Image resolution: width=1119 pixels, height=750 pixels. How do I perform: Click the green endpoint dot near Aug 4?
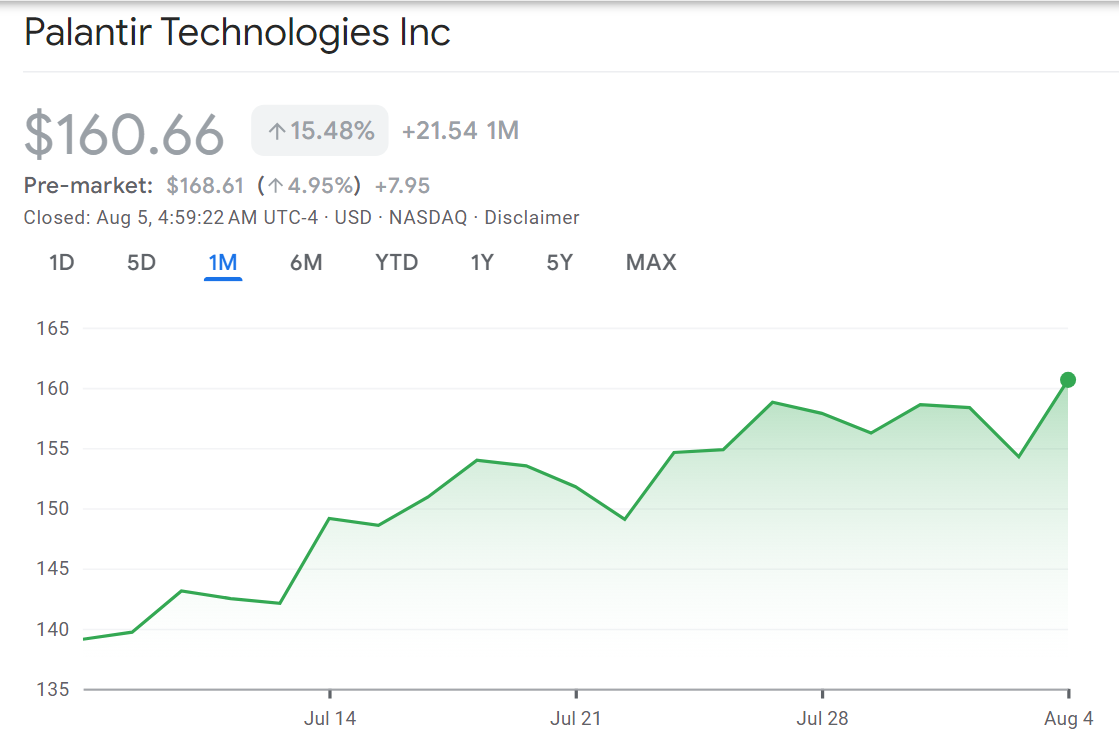point(1068,380)
